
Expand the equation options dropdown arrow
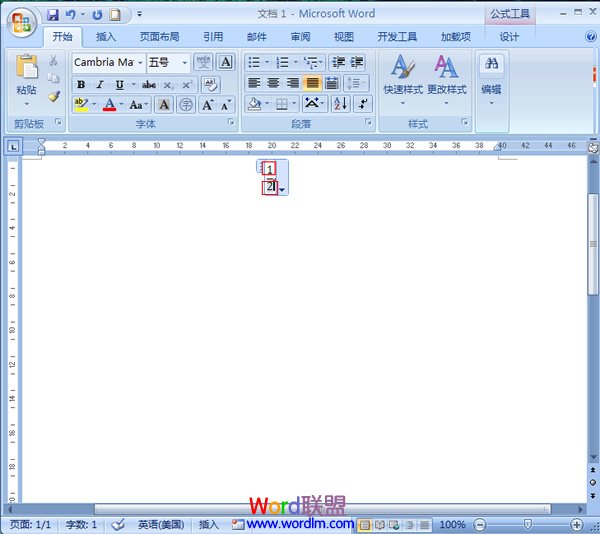point(284,190)
